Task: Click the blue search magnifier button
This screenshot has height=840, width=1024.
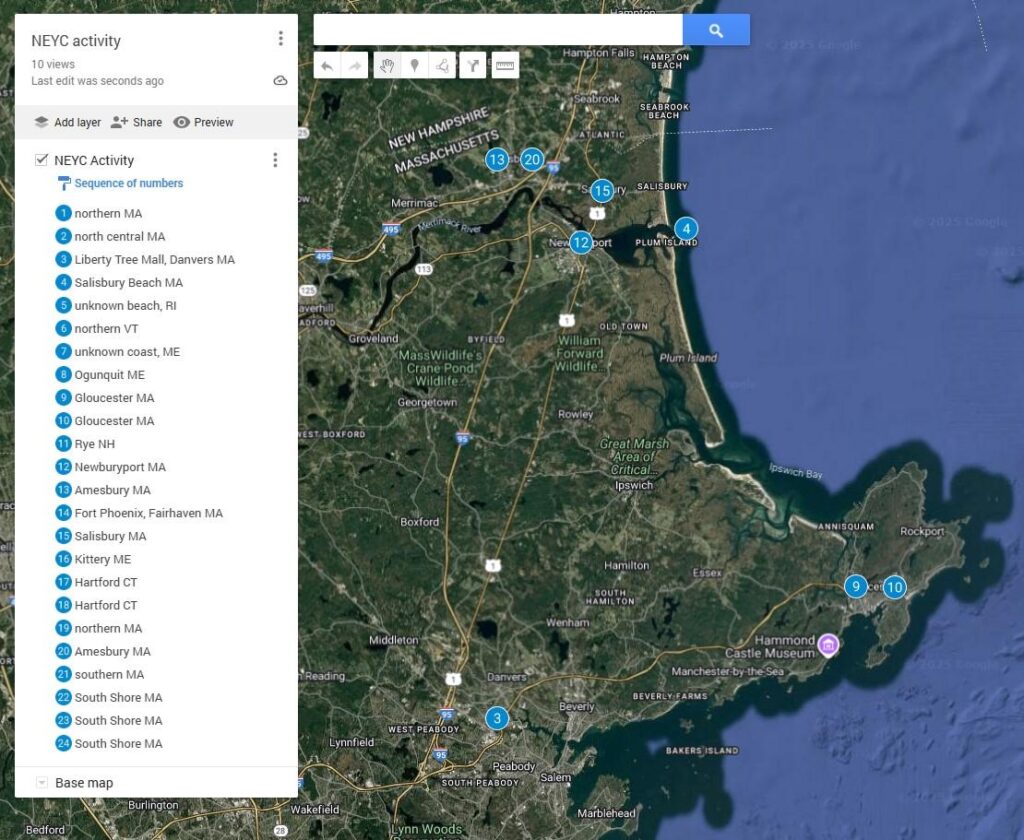Action: pos(716,30)
